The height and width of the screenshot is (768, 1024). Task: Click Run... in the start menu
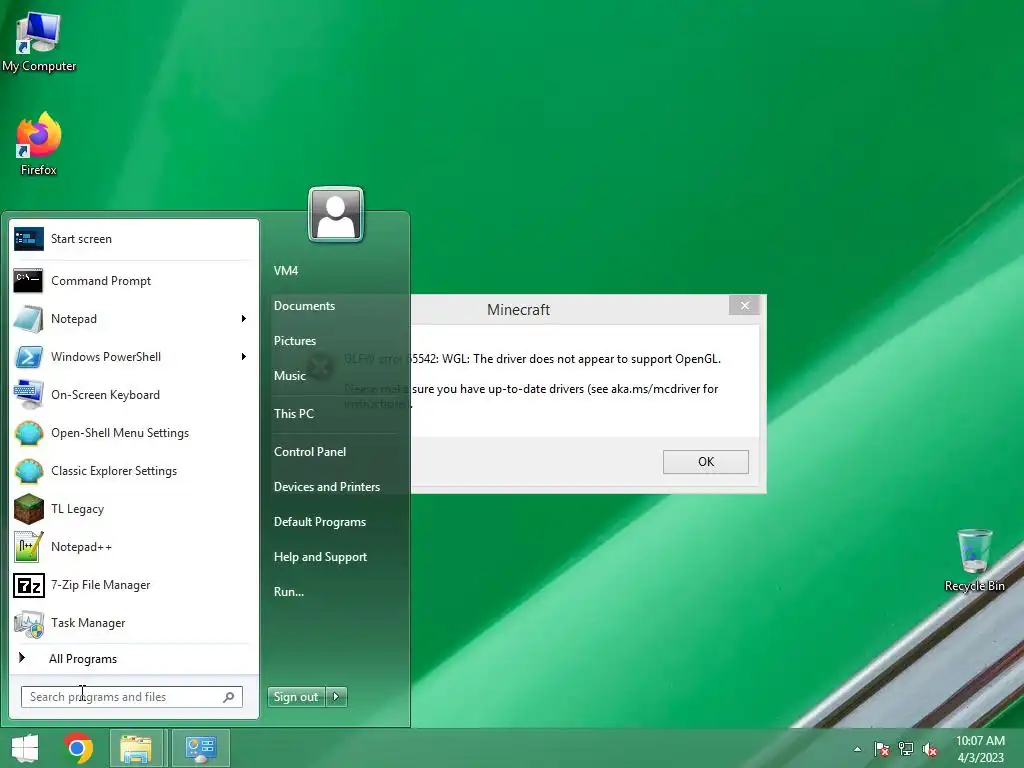click(289, 592)
